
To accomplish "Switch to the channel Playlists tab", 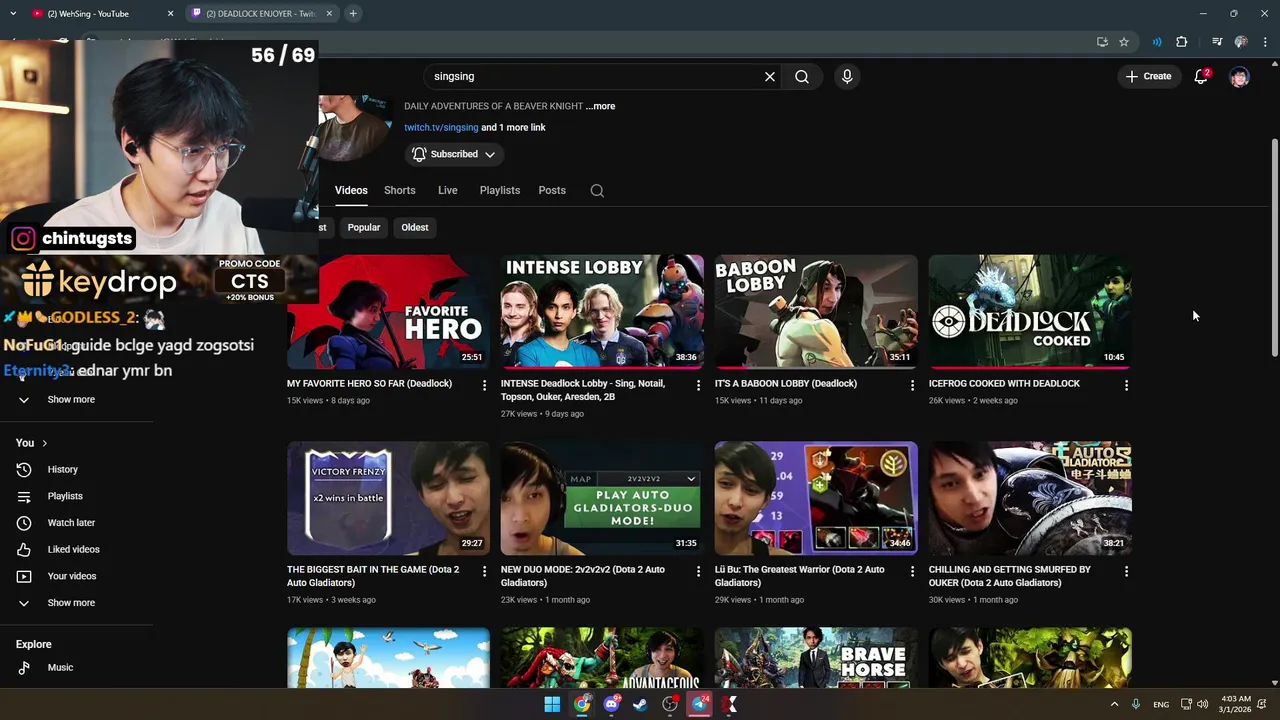I will pyautogui.click(x=499, y=190).
